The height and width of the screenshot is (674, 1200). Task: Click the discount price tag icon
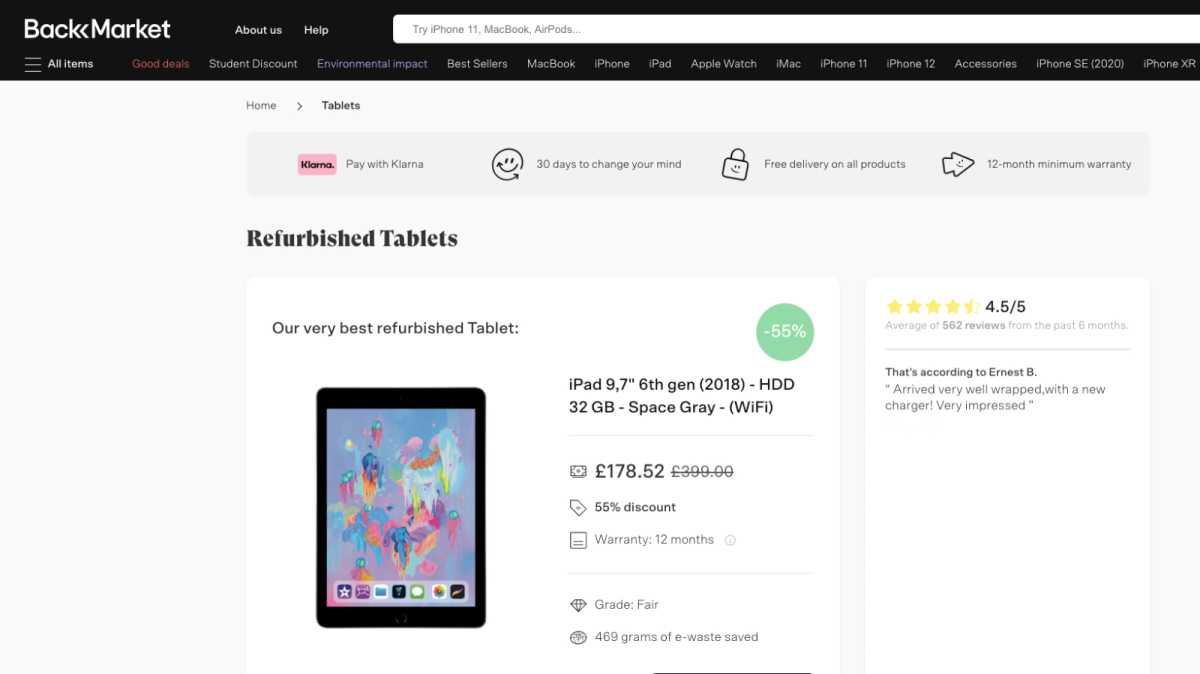coord(578,507)
